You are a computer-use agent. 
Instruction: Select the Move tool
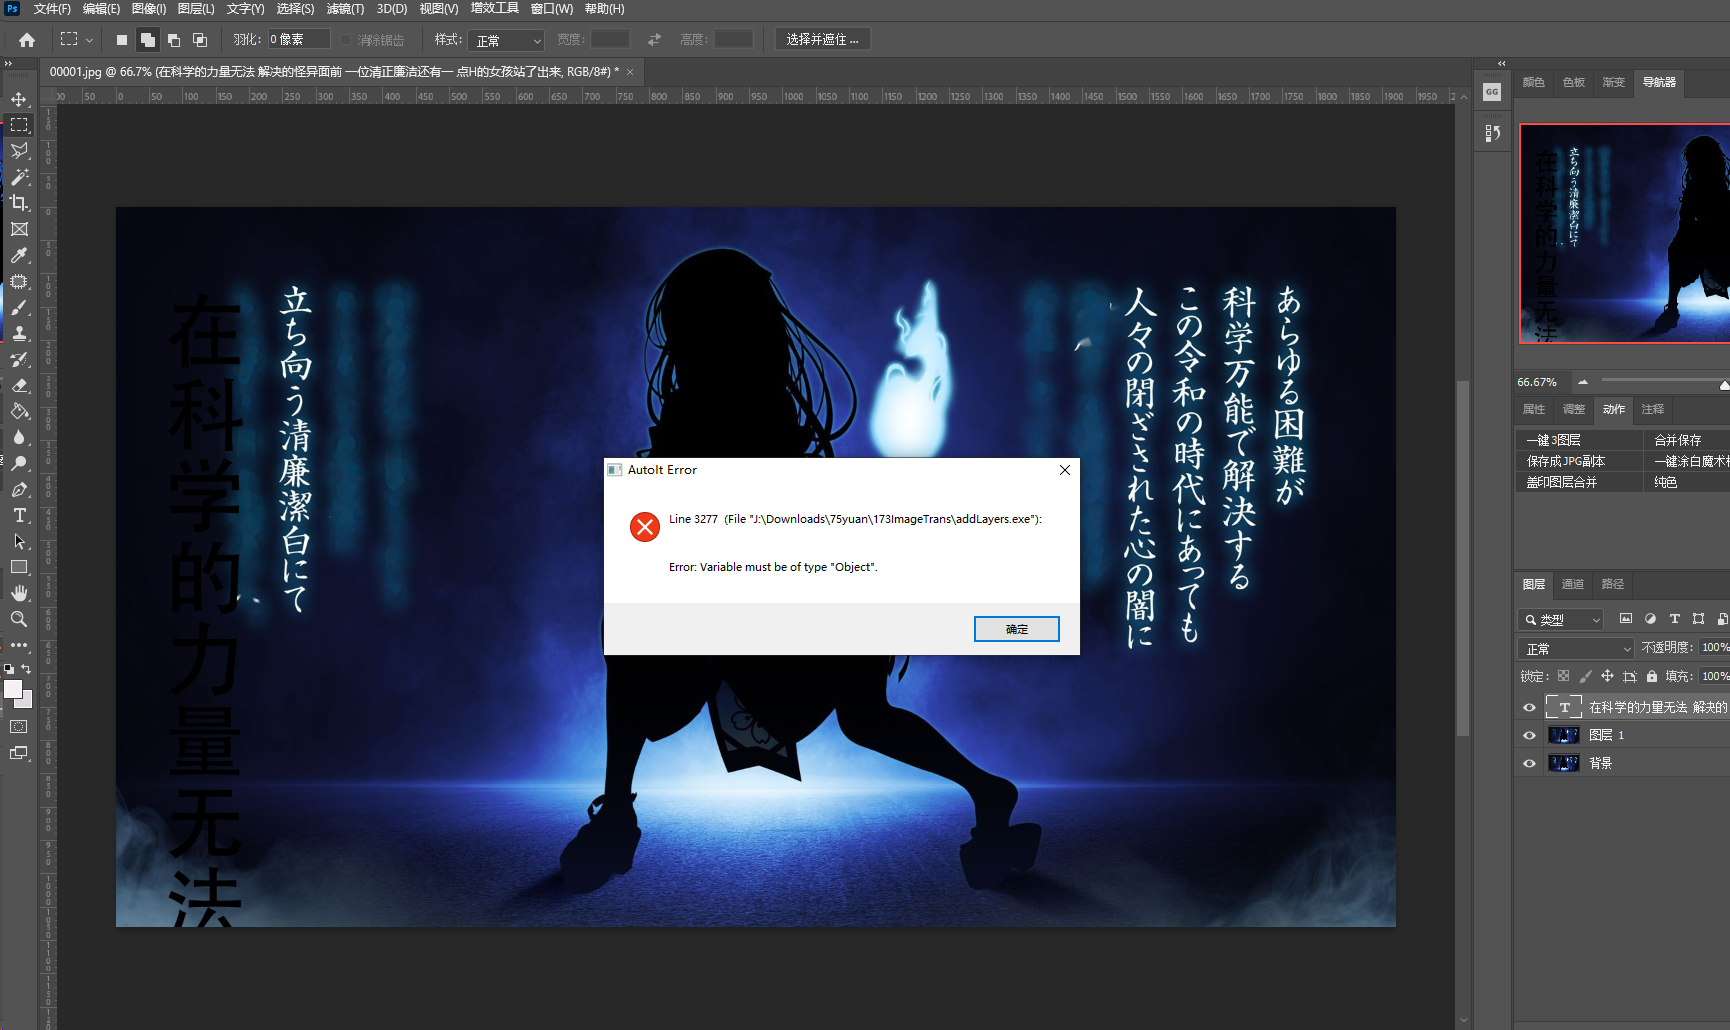tap(19, 99)
